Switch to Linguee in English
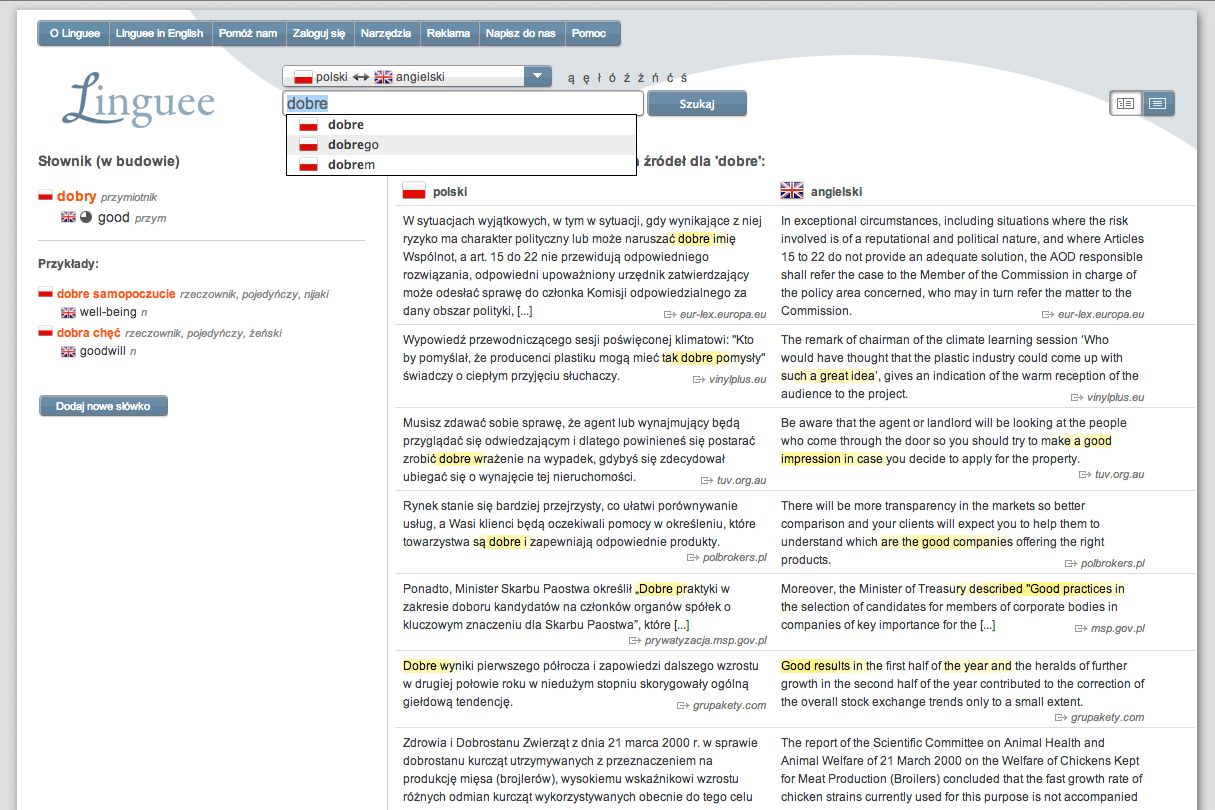The image size is (1215, 810). tap(159, 33)
